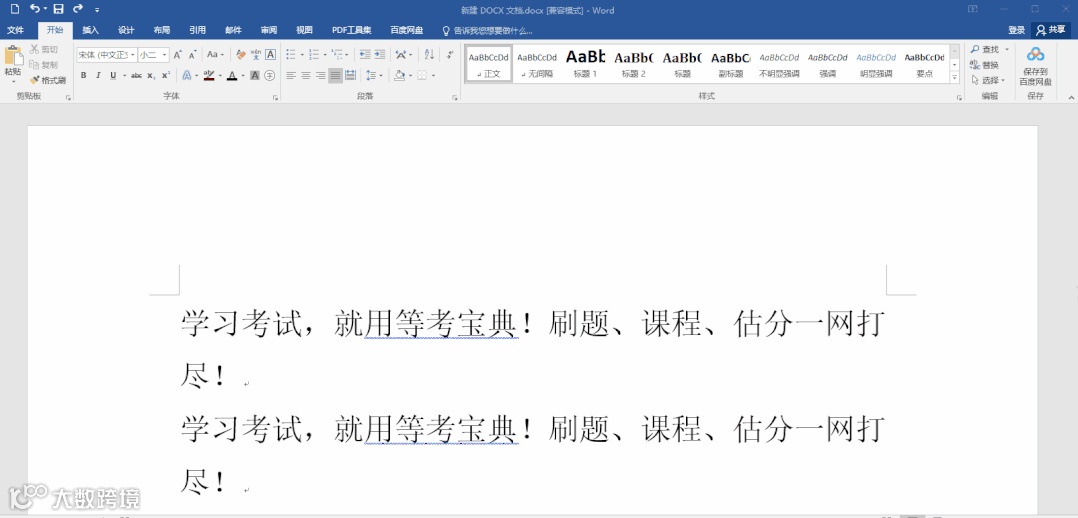Apply the 要点 style
The height and width of the screenshot is (518, 1078).
pyautogui.click(x=924, y=64)
